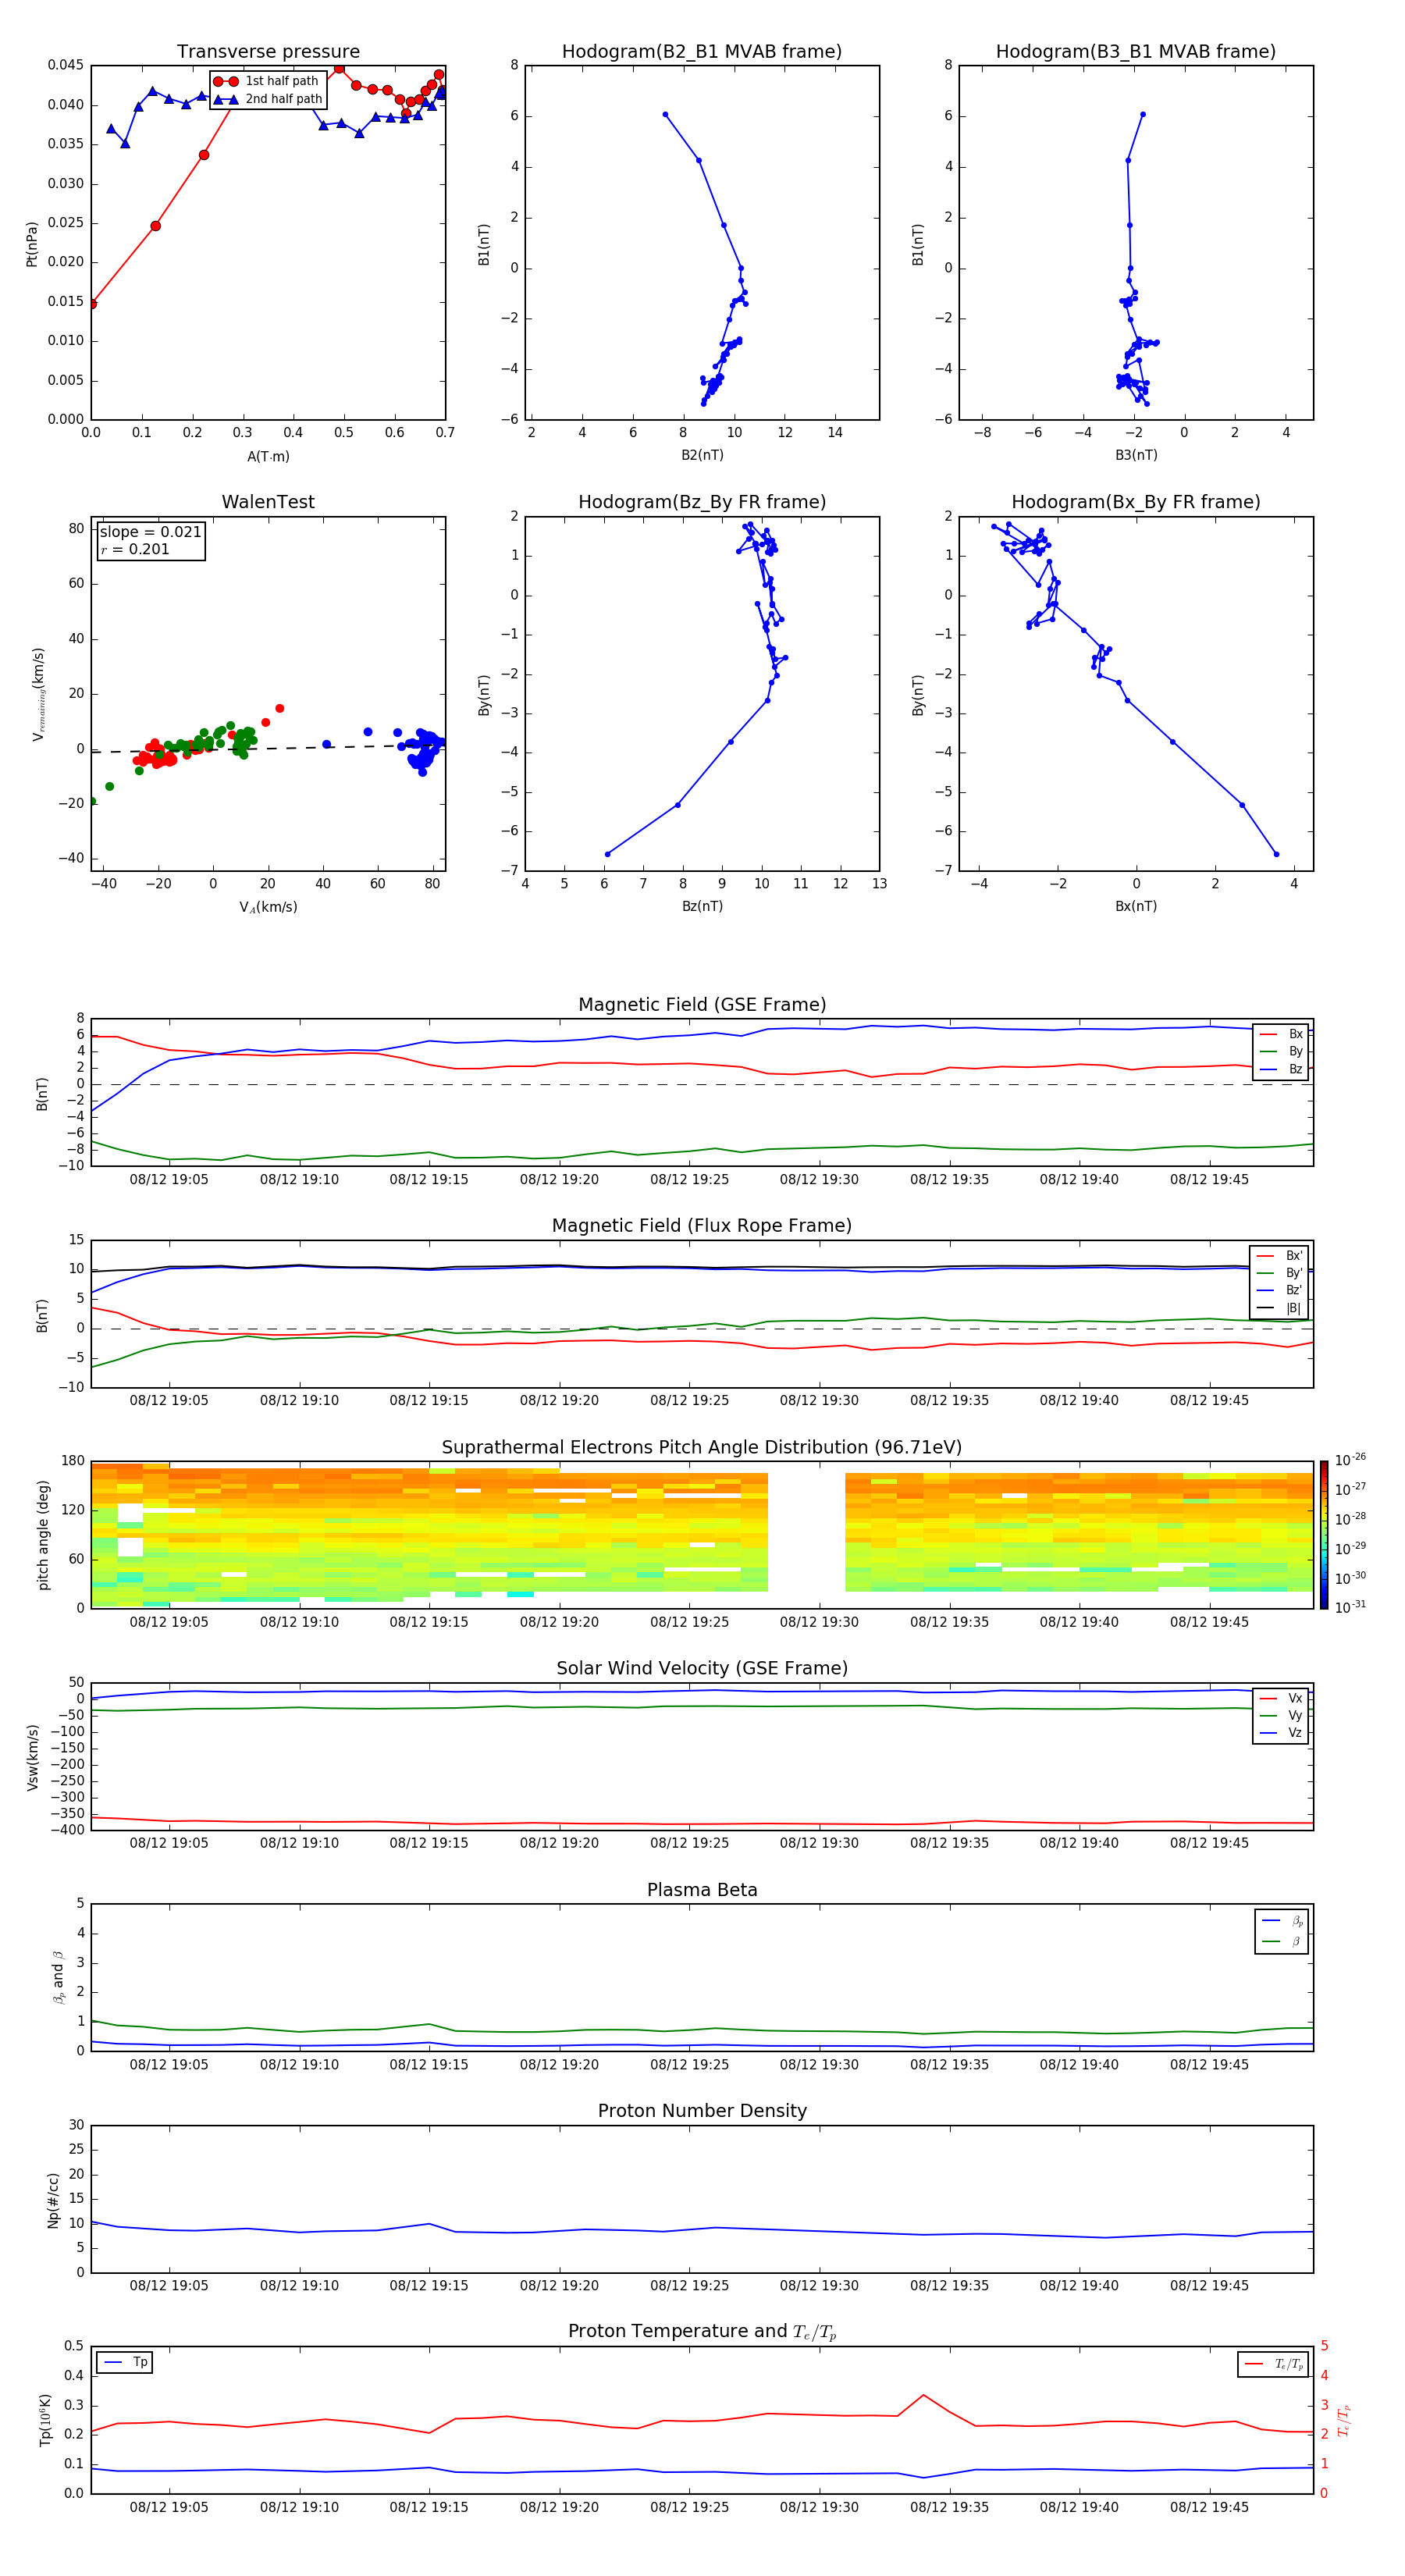Select the β entry in Plasma Beta legend
The height and width of the screenshot is (2576, 1405).
[1282, 1941]
